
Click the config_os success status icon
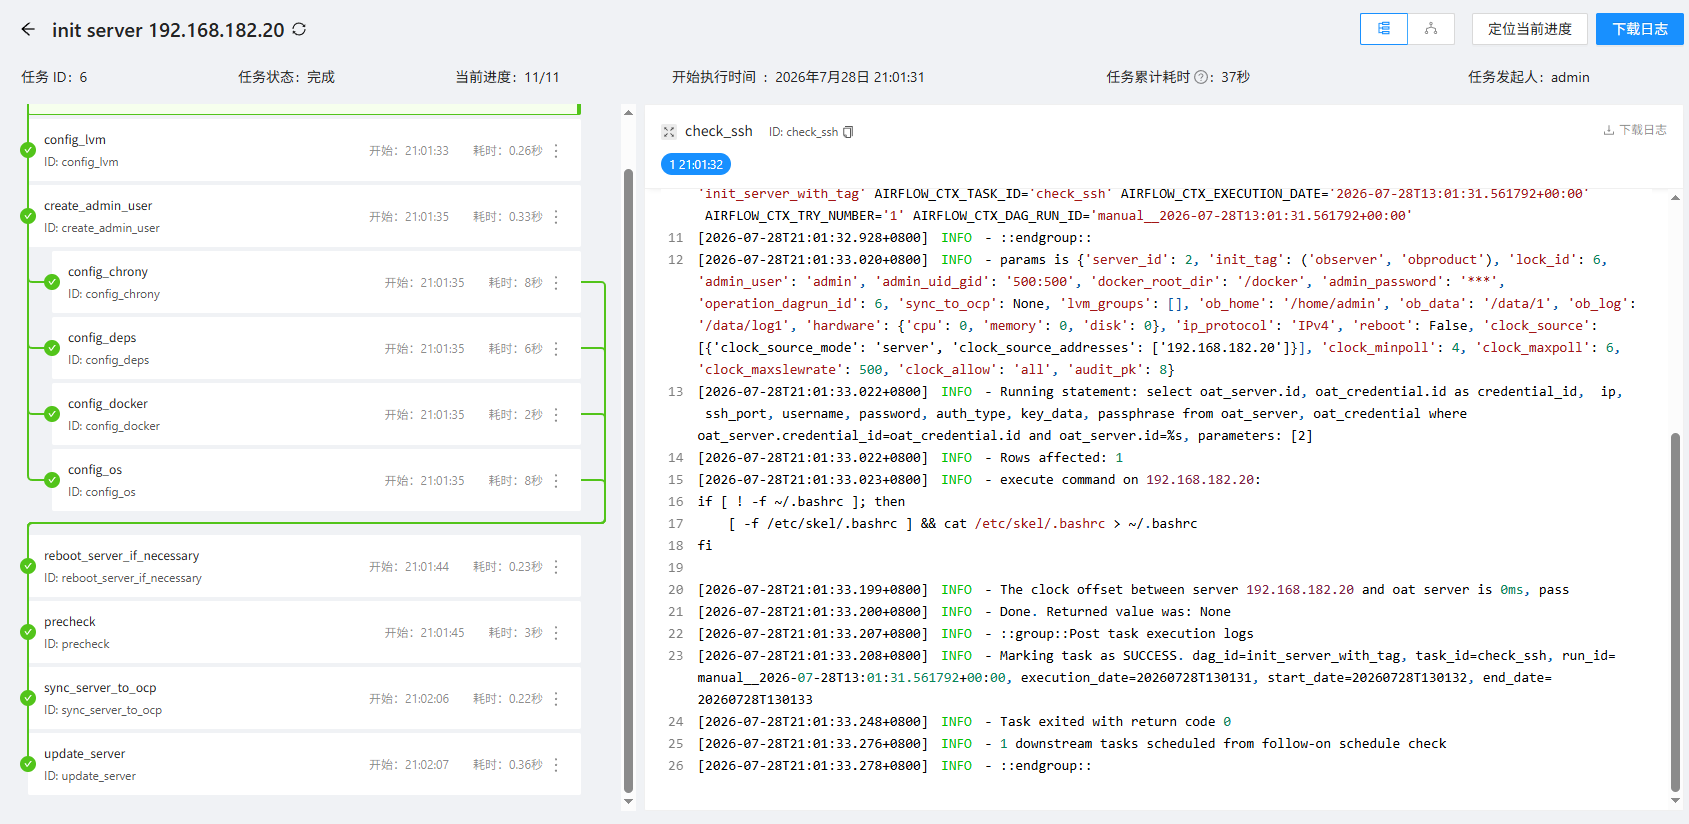[52, 480]
